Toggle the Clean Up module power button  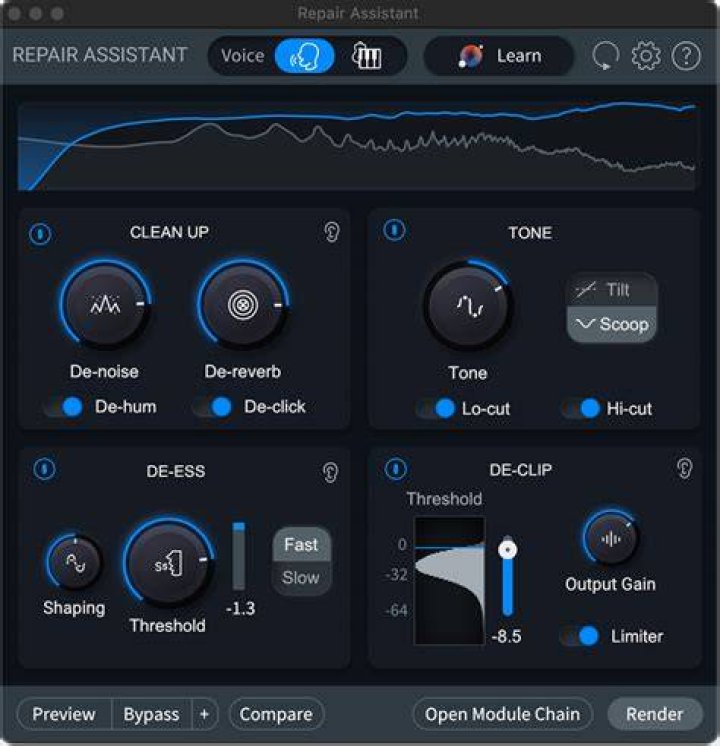pos(40,234)
